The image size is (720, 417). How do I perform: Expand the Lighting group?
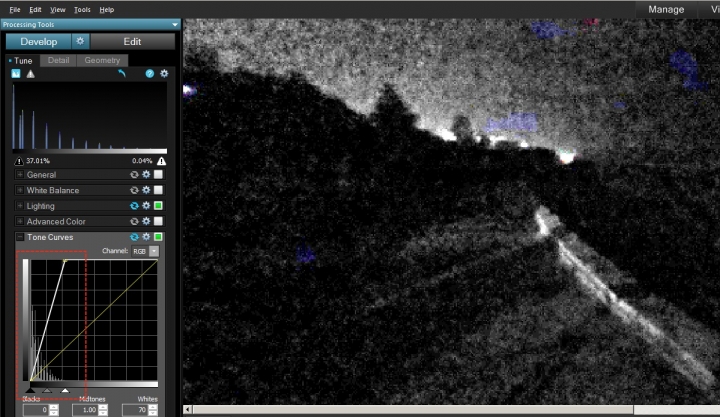pyautogui.click(x=20, y=206)
